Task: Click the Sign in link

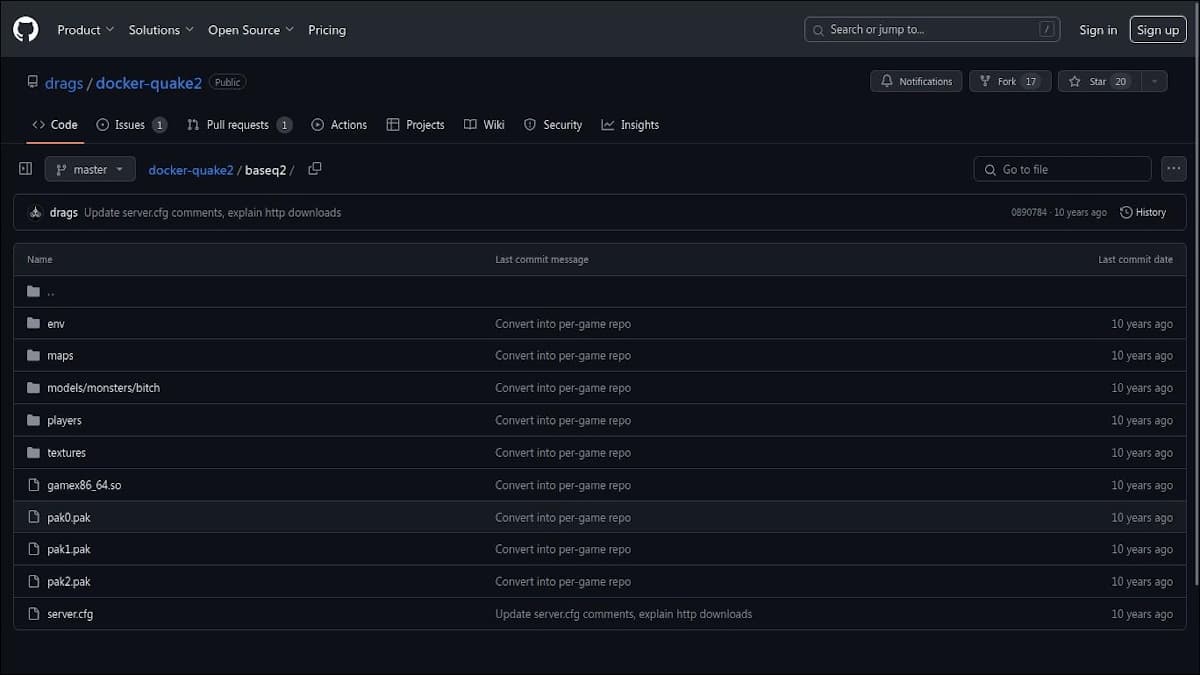Action: [x=1098, y=30]
